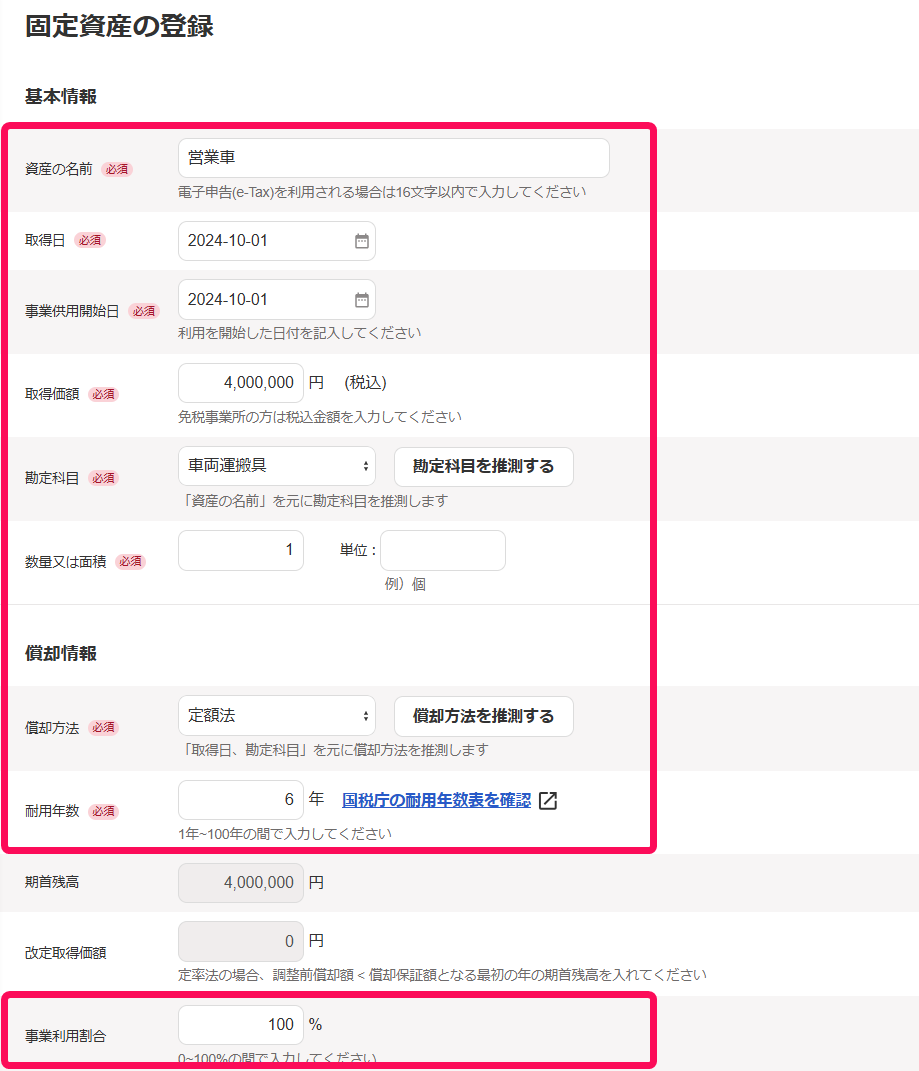Viewport: 919px width, 1071px height.
Task: Open the 償却方法 dropdown showing 定額法
Action: [x=277, y=716]
